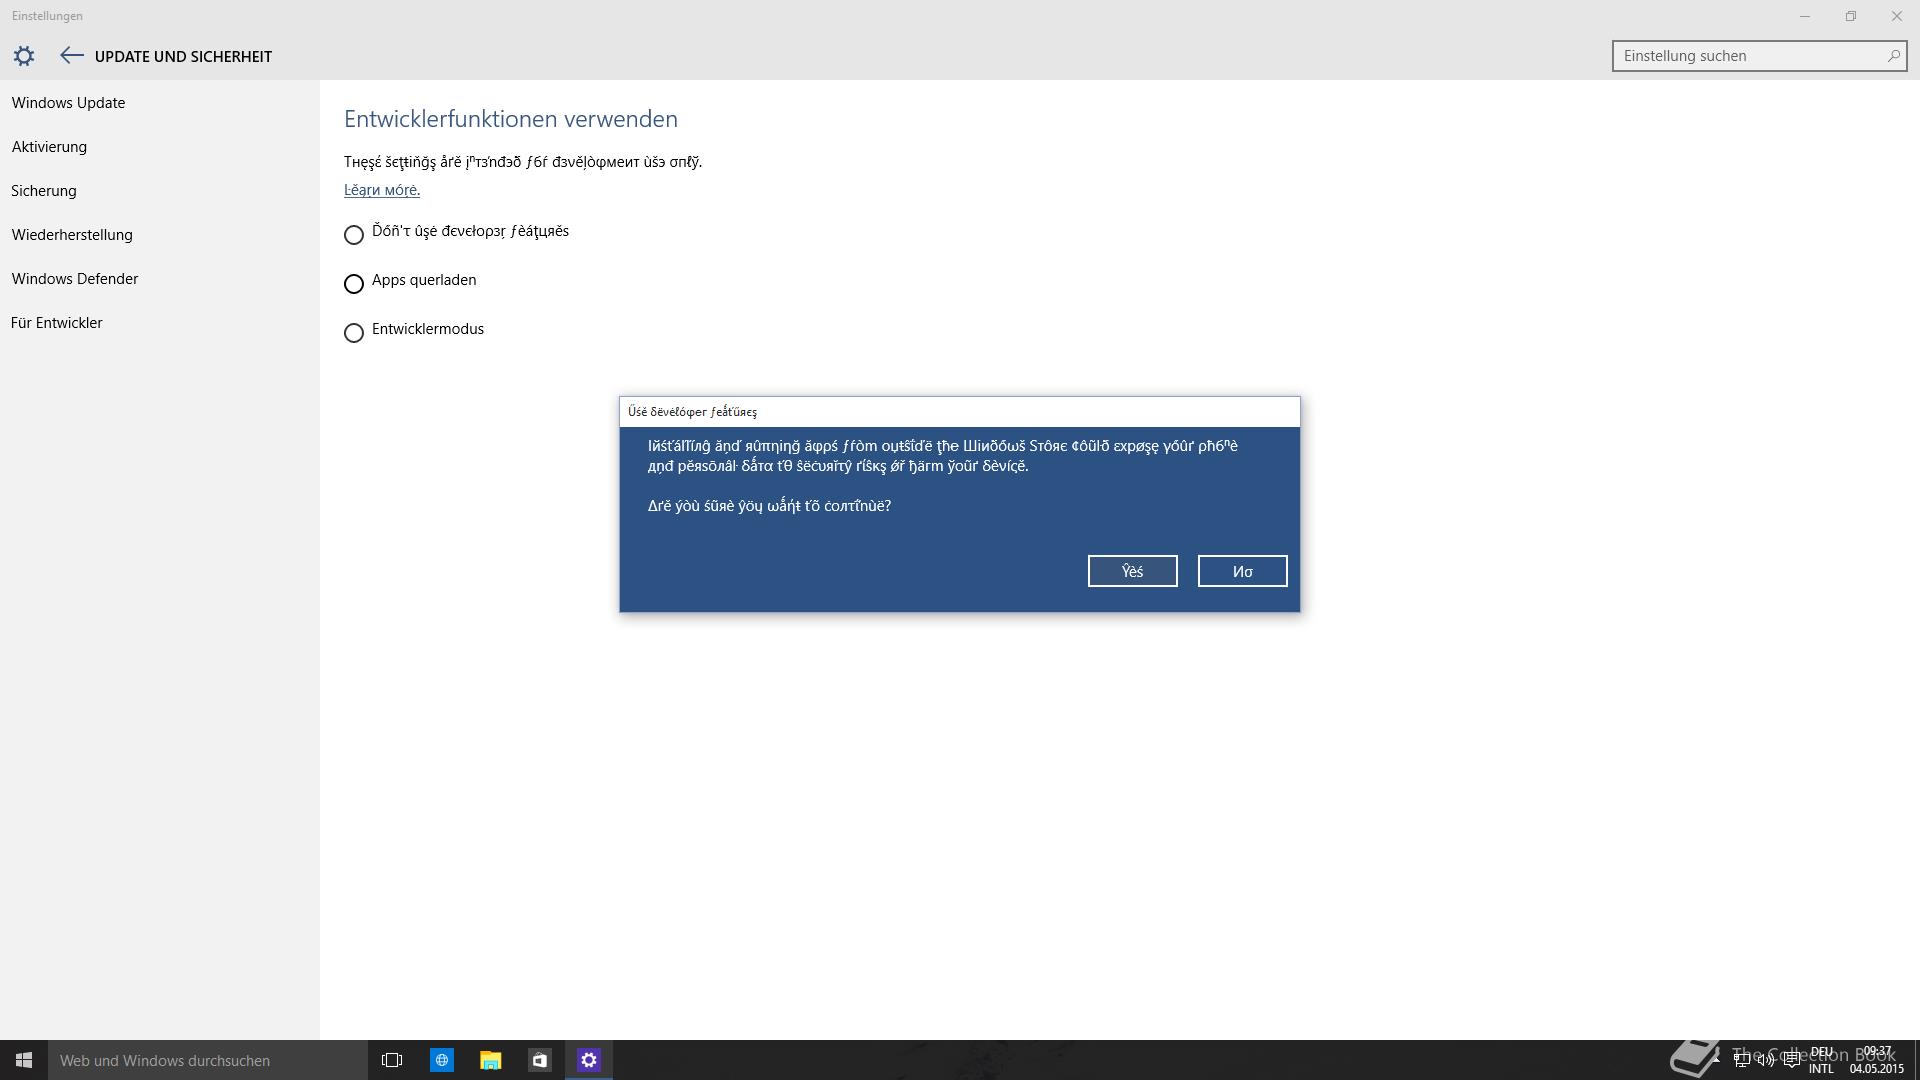Confirm the dialog with the Yes button
Screen dimensions: 1920x1080
(x=1132, y=571)
